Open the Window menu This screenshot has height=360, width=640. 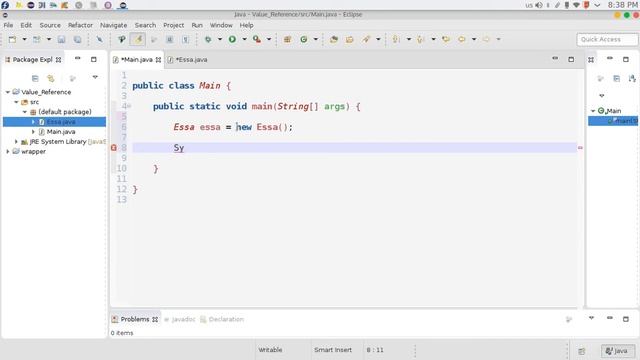221,25
